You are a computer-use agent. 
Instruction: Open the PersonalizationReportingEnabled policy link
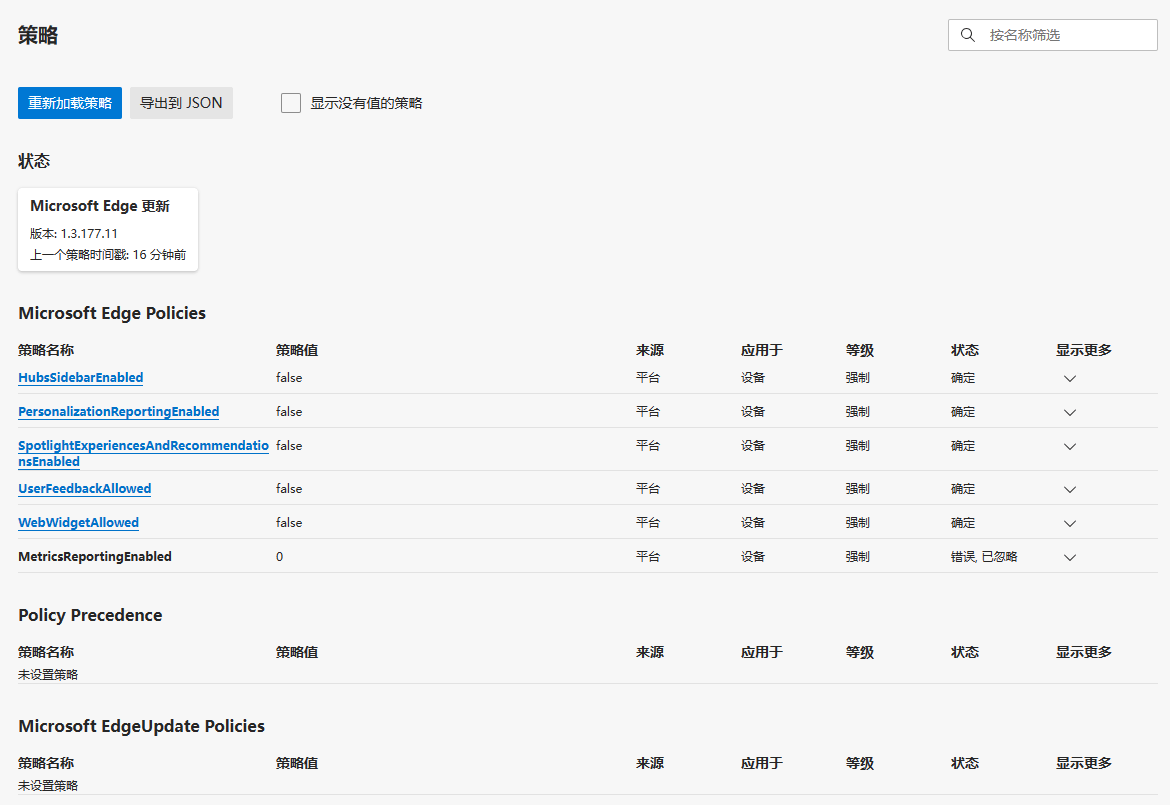click(x=119, y=412)
